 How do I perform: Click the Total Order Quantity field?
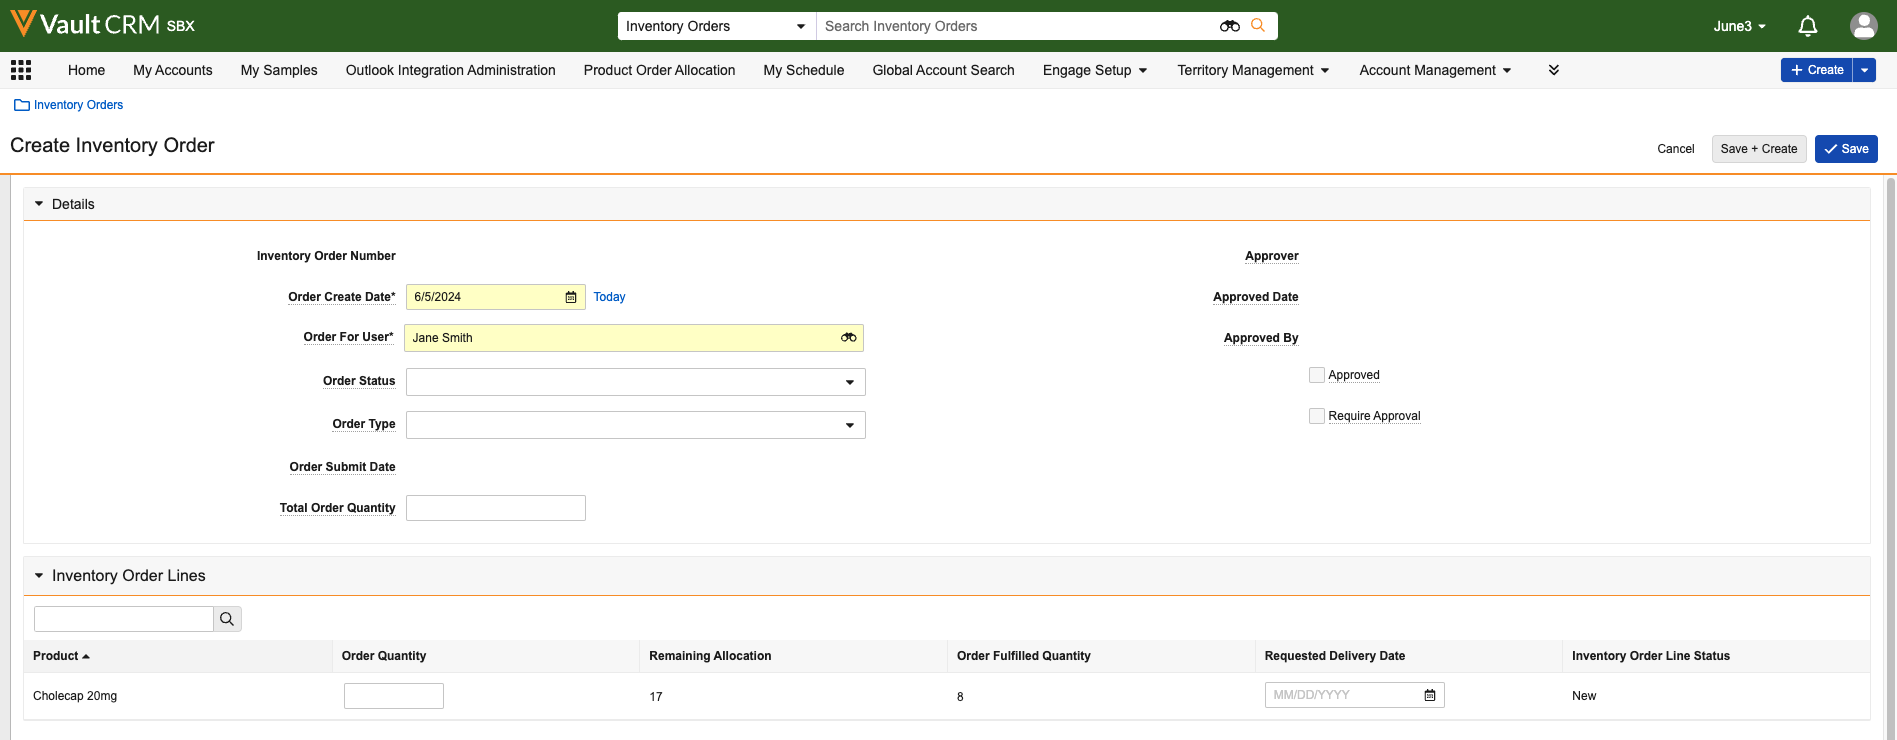pos(496,508)
